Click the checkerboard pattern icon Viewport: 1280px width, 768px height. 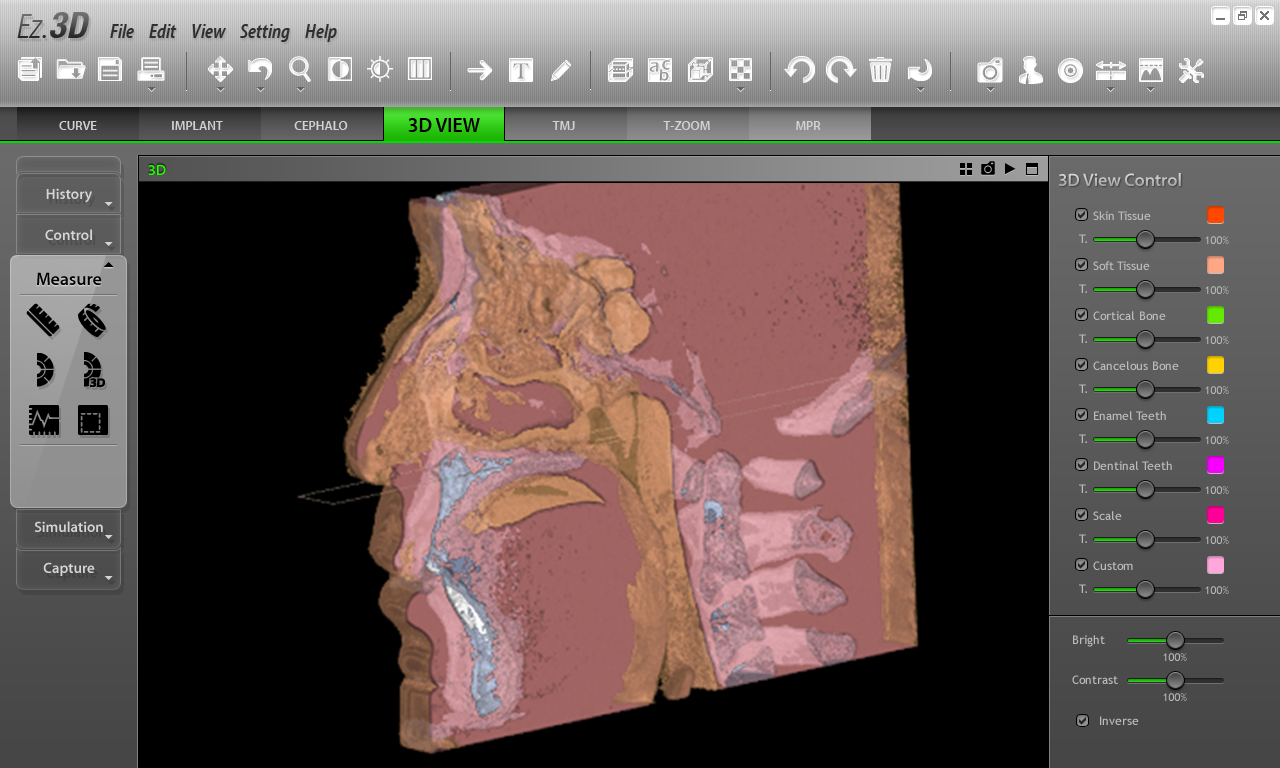coord(740,70)
